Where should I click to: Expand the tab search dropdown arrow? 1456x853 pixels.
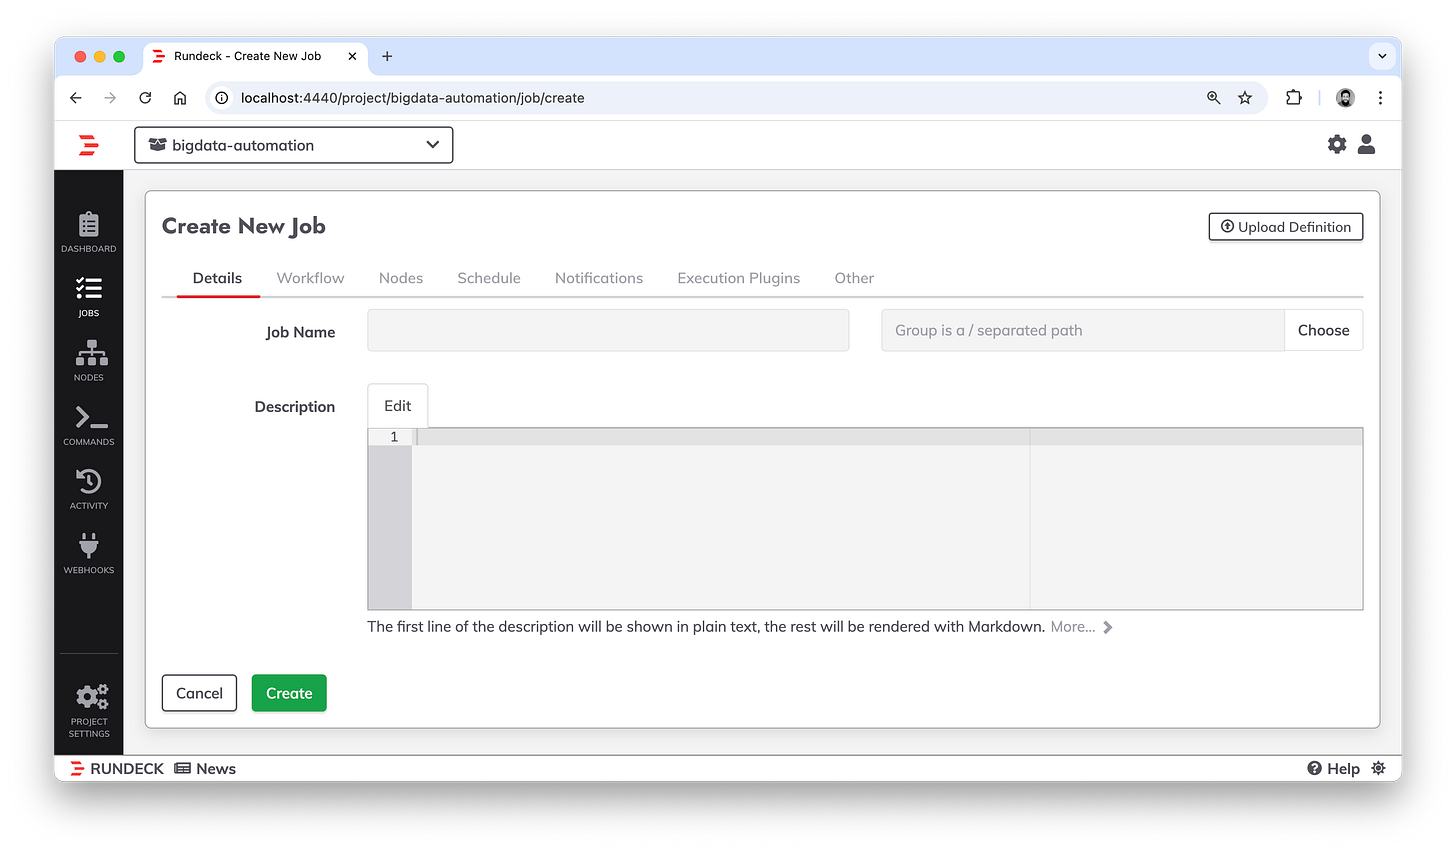pos(1382,56)
